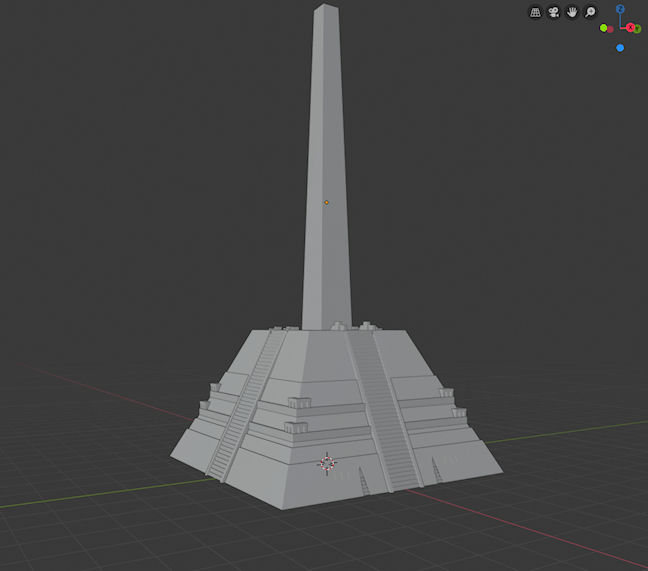The width and height of the screenshot is (648, 571).
Task: Click the blue Z axis gizmo handle
Action: 620,9
